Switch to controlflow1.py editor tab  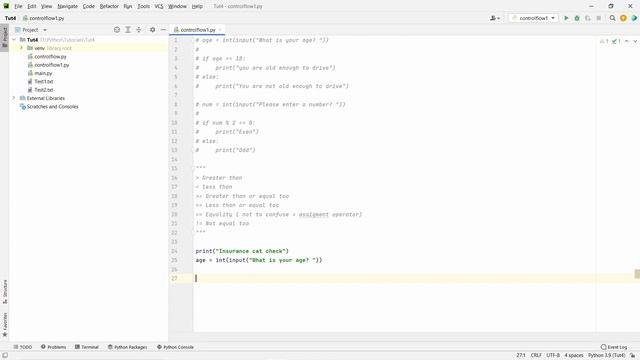197,30
